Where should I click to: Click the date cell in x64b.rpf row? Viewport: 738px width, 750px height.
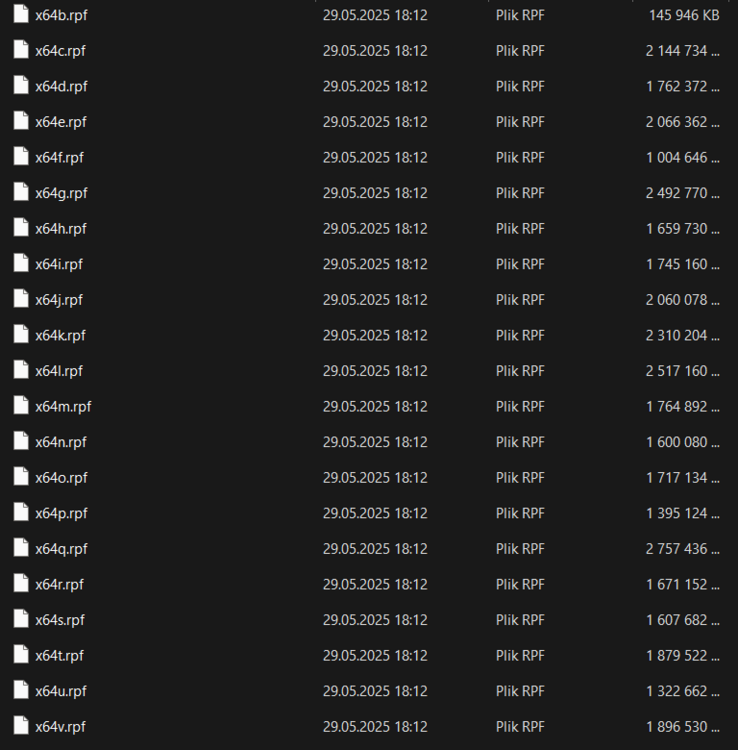tap(375, 15)
